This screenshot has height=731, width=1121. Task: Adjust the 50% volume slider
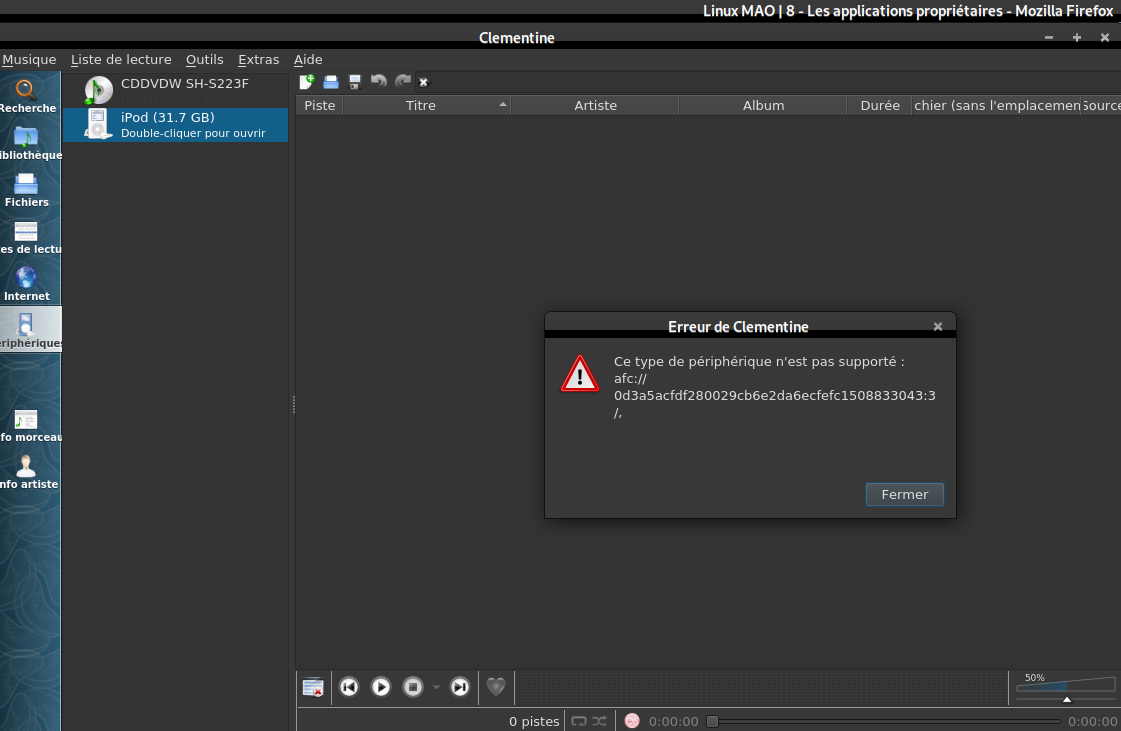[1065, 687]
